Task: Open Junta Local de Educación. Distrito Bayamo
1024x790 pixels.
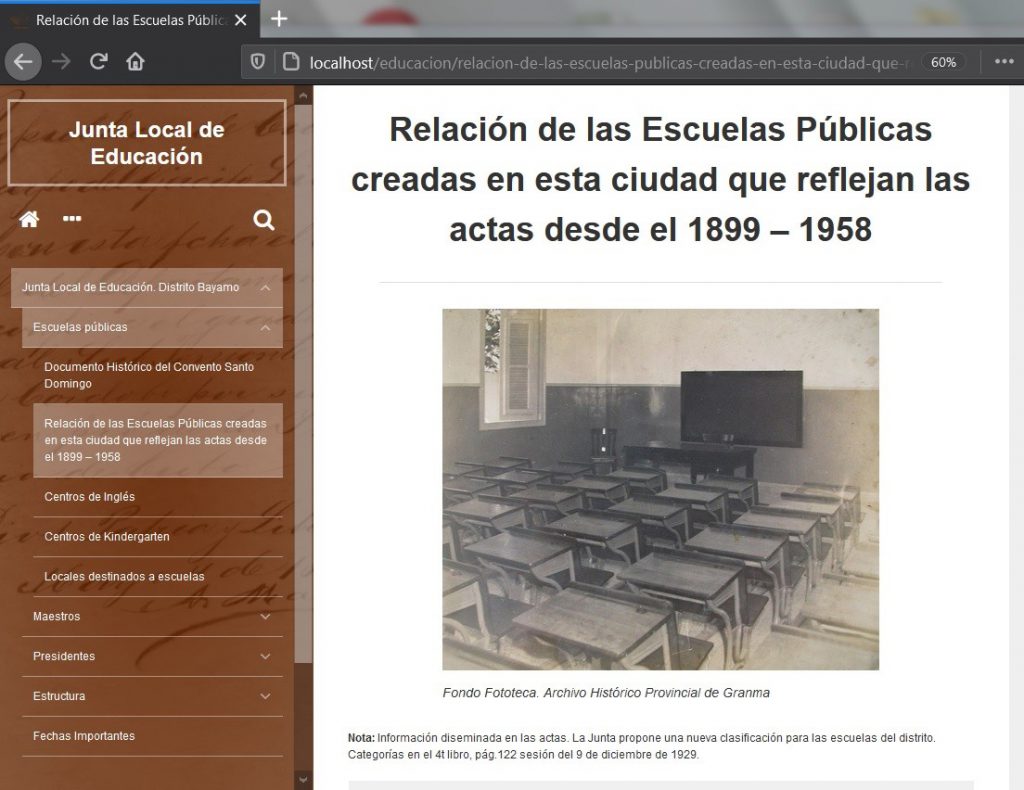Action: click(x=131, y=287)
